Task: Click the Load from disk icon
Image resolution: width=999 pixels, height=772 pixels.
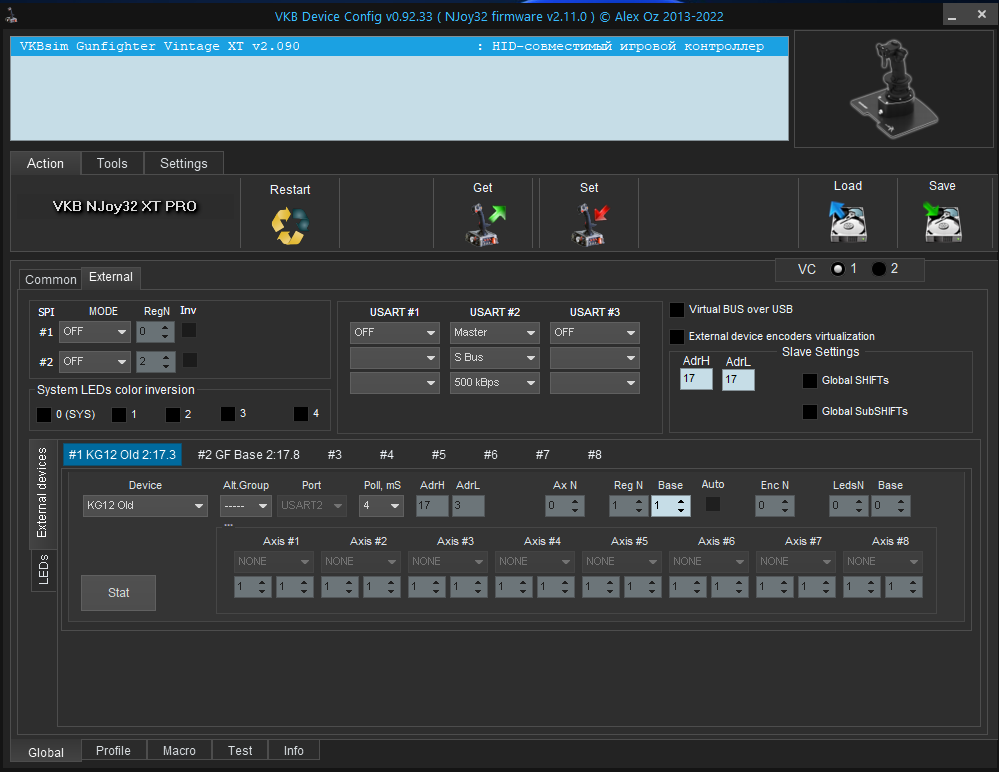Action: 847,222
